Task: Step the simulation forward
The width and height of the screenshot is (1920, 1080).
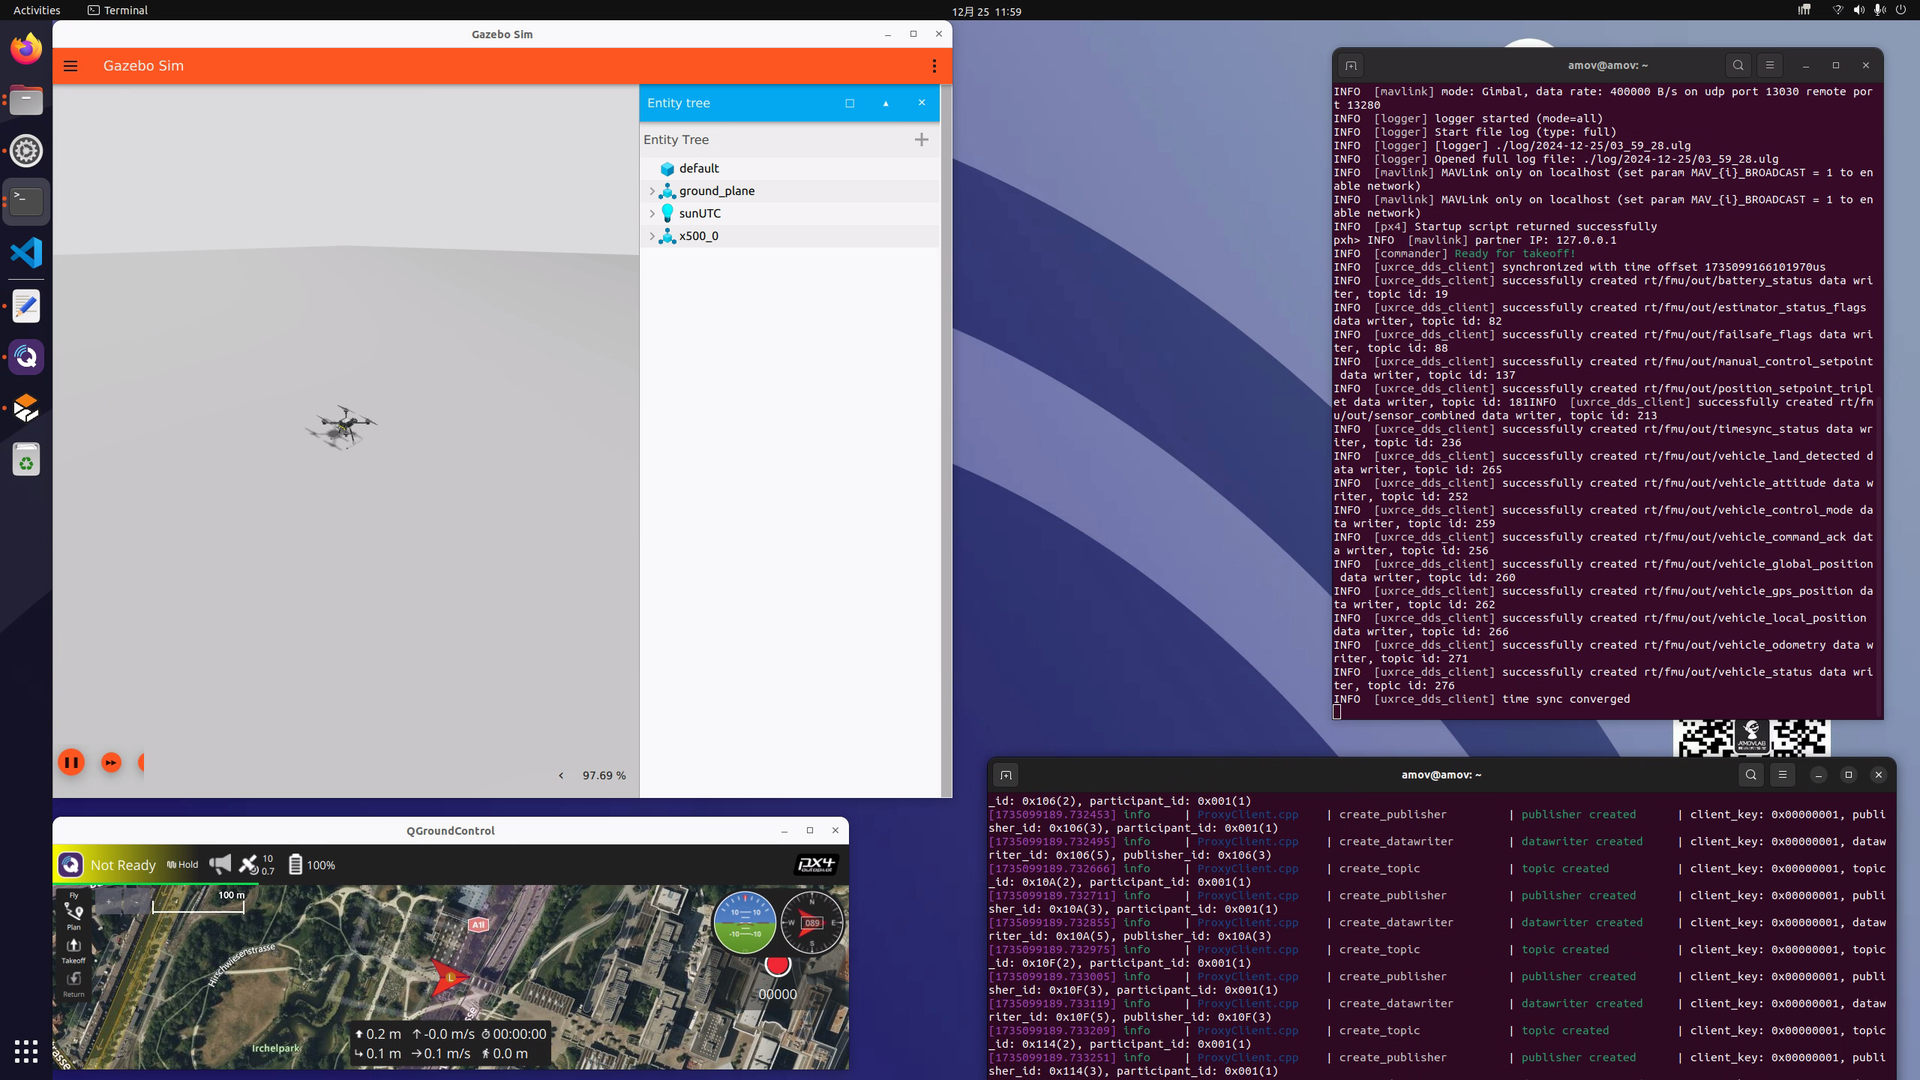Action: [111, 763]
